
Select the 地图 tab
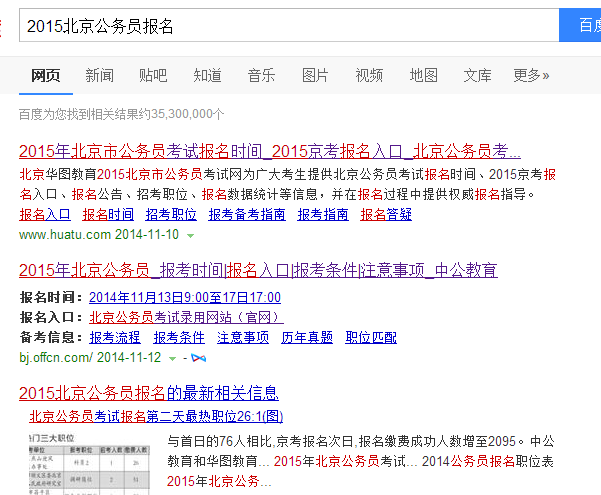[x=423, y=75]
